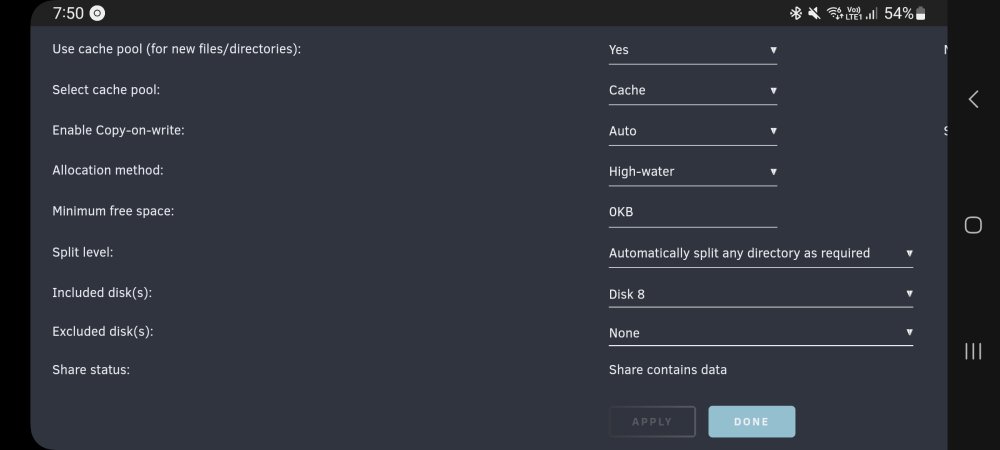Open Included disk(s) dropdown showing Disk 8
The image size is (1000, 450).
coord(761,294)
